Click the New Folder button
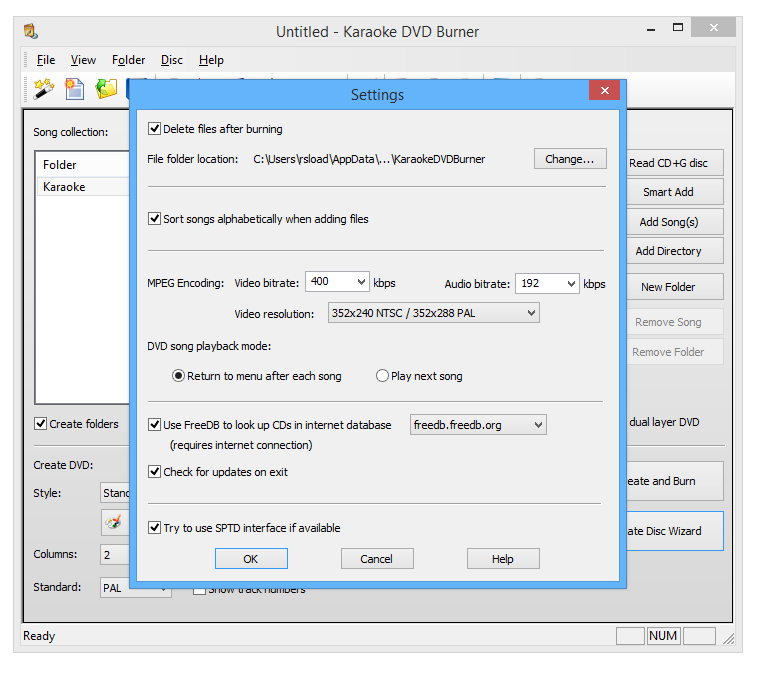777x681 pixels. coord(674,286)
